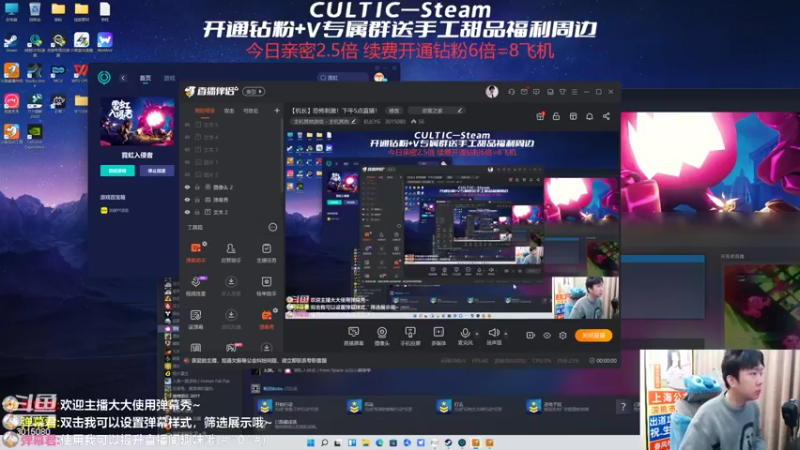Click the record video icon beside preview eye
Image resolution: width=800 pixels, height=450 pixels.
point(531,335)
